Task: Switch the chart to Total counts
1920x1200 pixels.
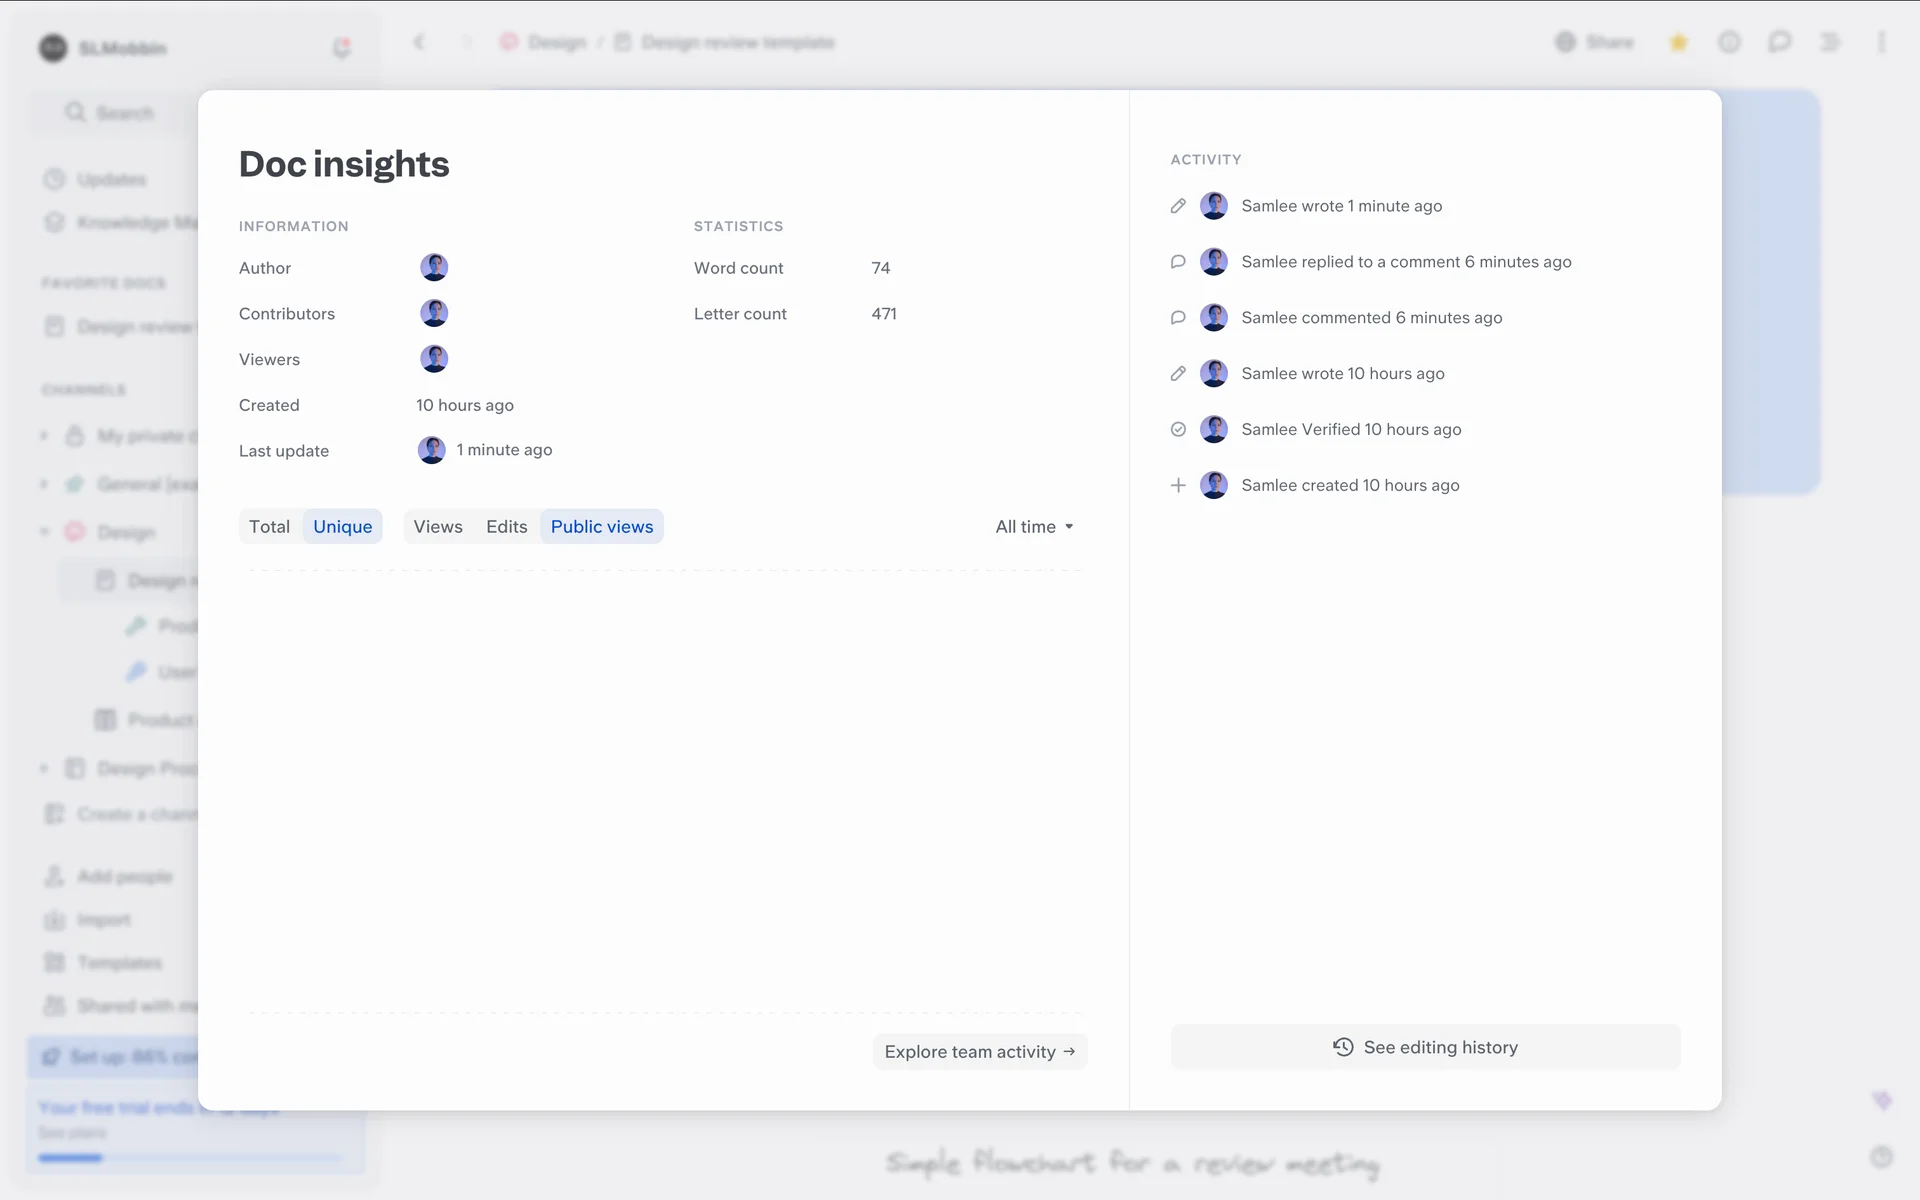Action: pyautogui.click(x=269, y=527)
